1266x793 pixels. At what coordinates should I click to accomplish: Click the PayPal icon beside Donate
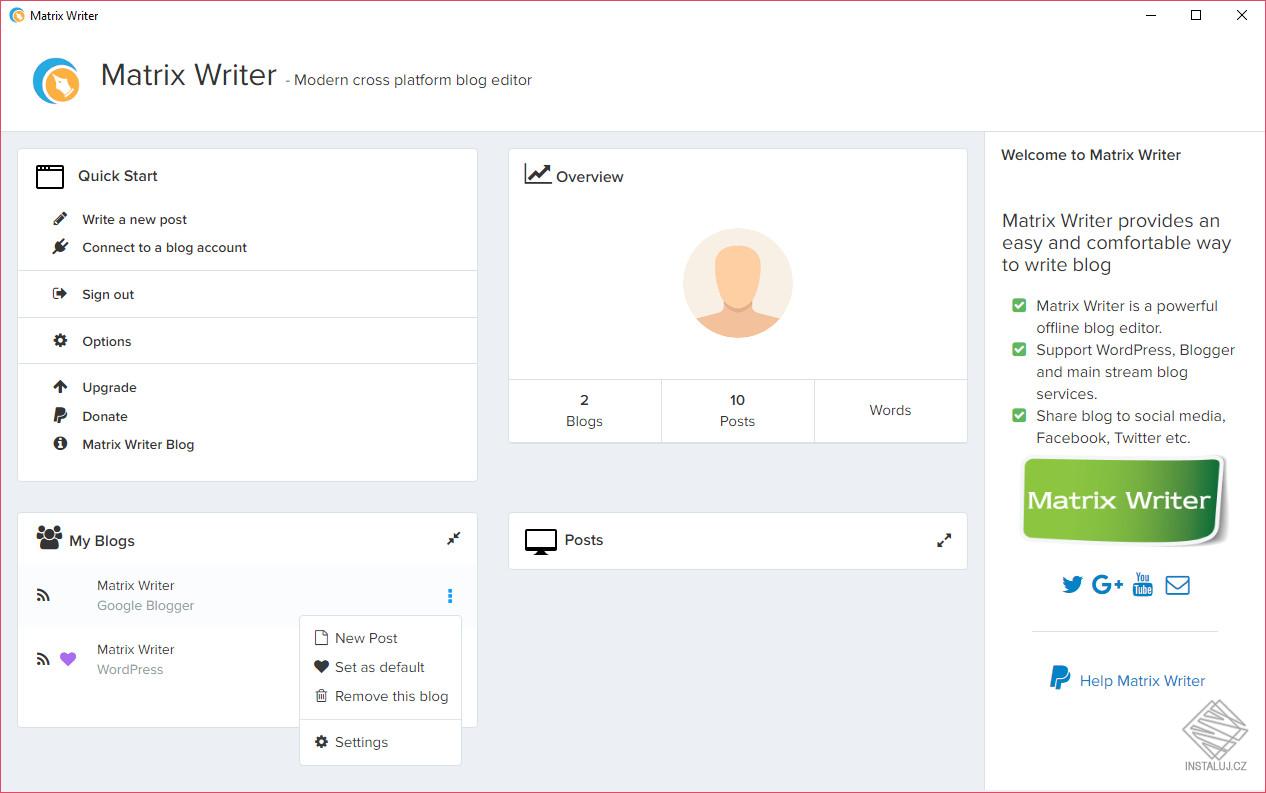[x=60, y=416]
